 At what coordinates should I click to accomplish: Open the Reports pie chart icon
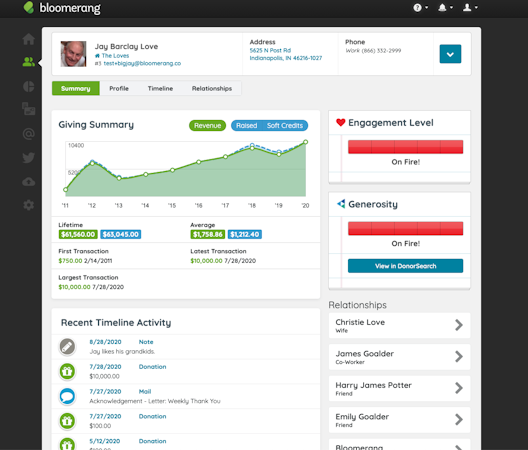[29, 86]
